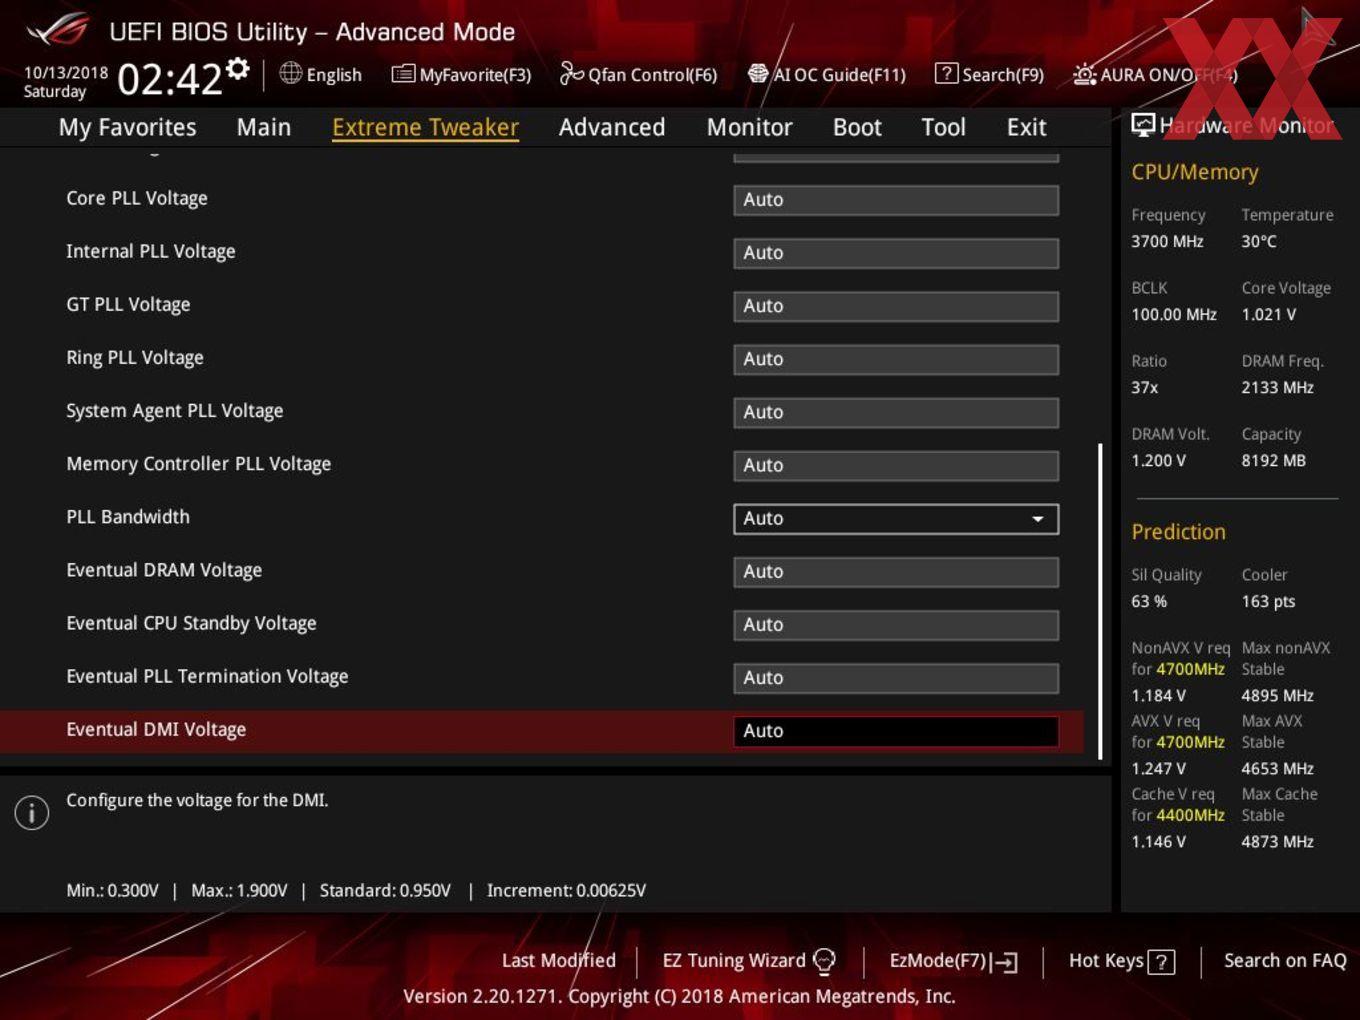
Task: Click the clock settings gear icon
Action: pyautogui.click(x=238, y=68)
